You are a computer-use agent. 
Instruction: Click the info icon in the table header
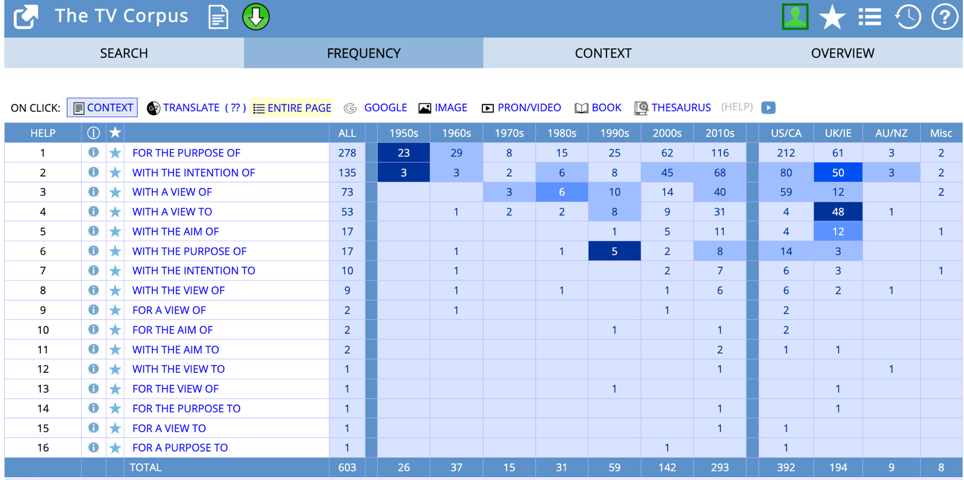pos(93,133)
